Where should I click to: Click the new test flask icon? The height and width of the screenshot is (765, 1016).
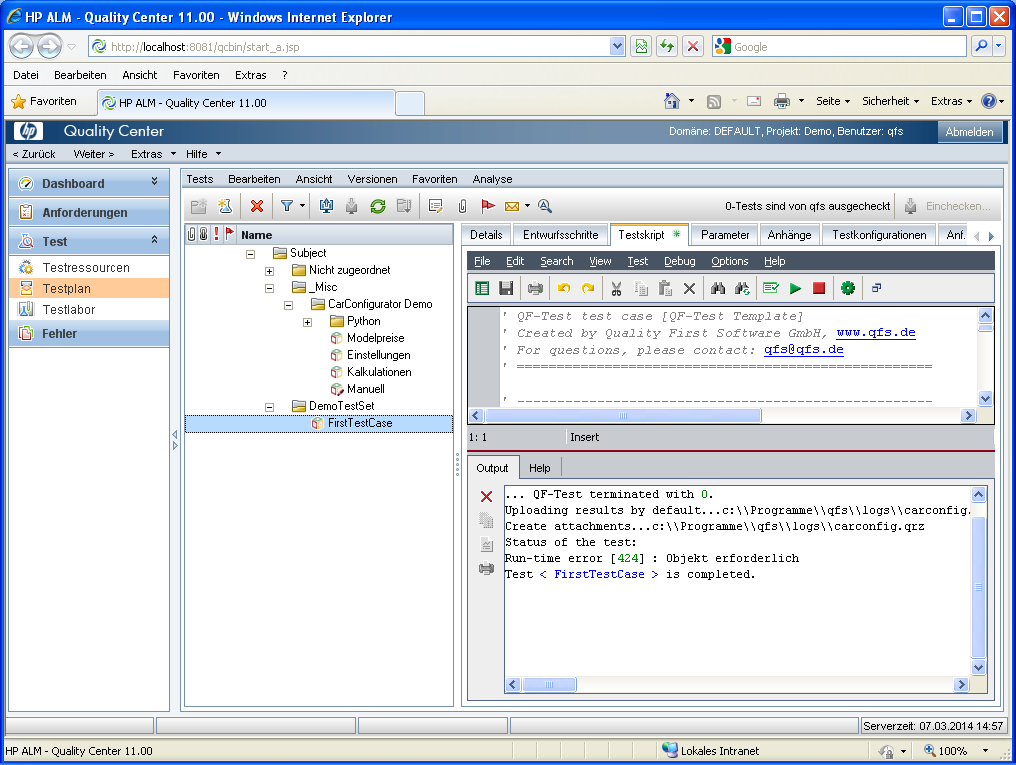tap(225, 206)
